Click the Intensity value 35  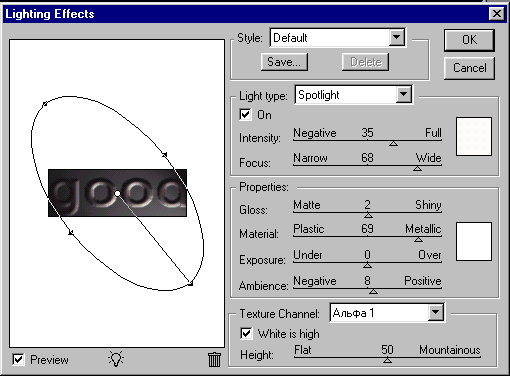point(367,133)
